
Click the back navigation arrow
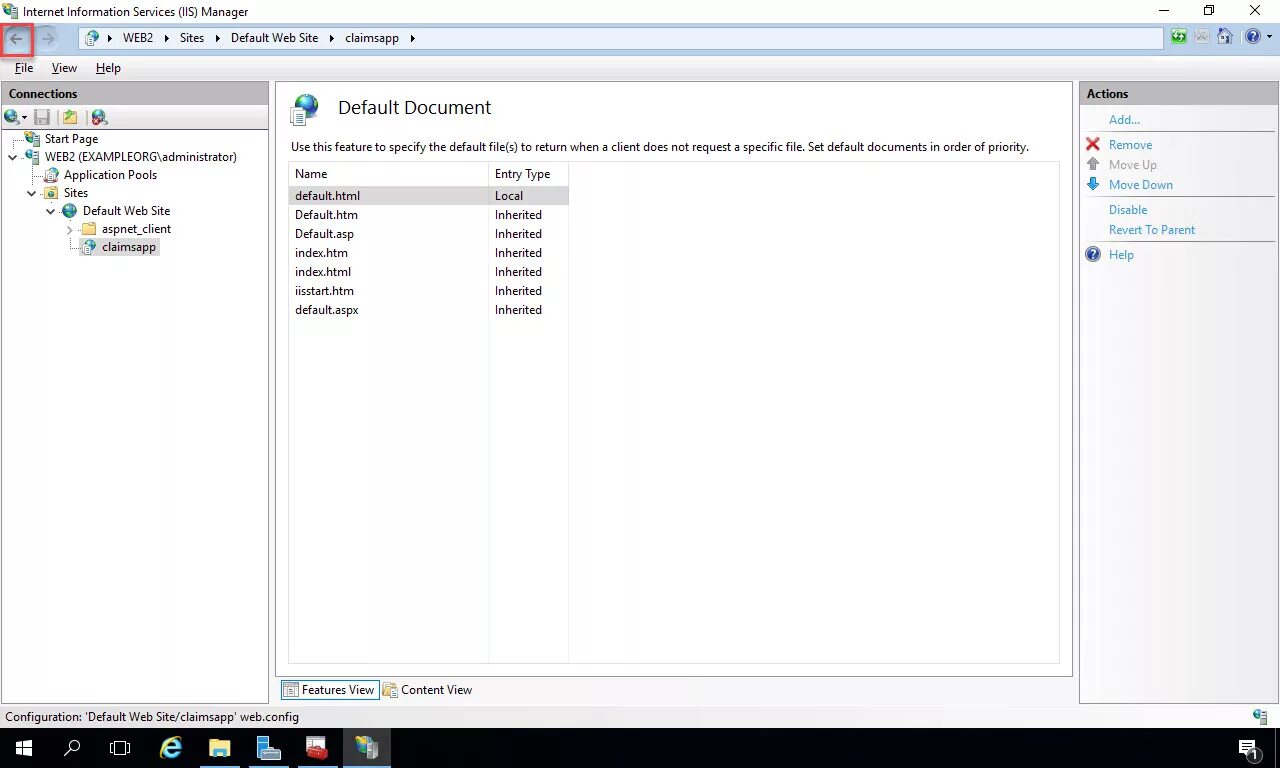click(17, 37)
